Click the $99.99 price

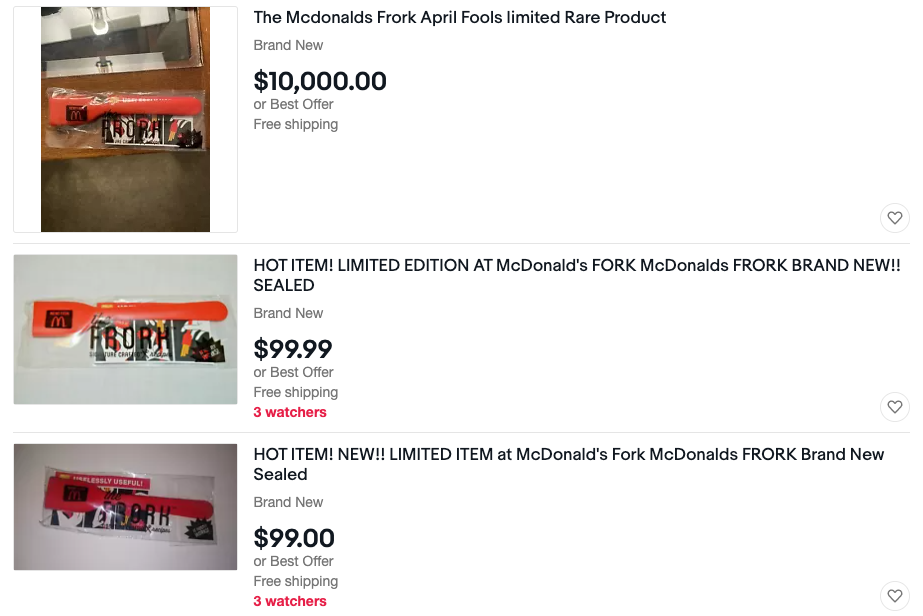(293, 349)
